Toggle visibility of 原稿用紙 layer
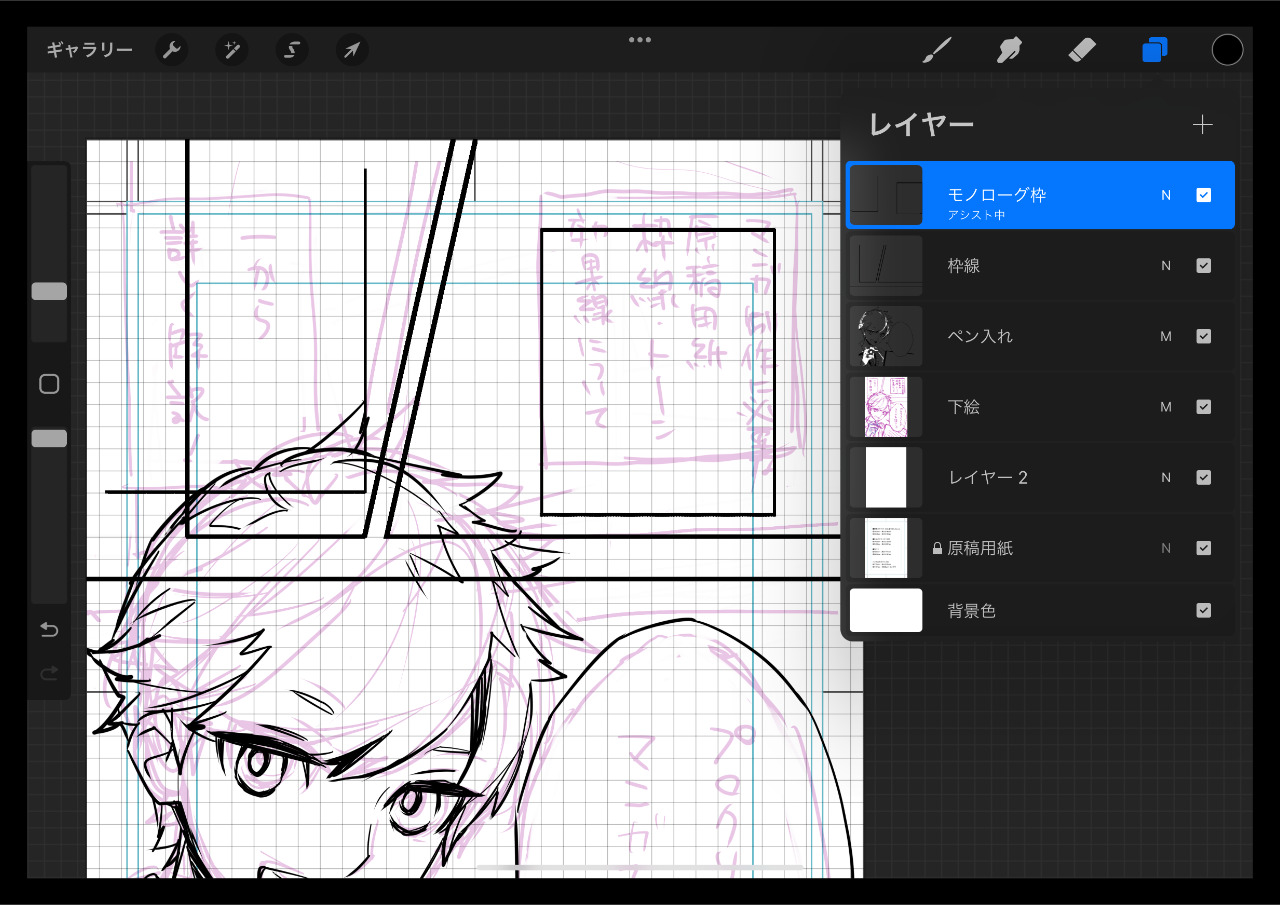Image resolution: width=1280 pixels, height=905 pixels. (1204, 548)
